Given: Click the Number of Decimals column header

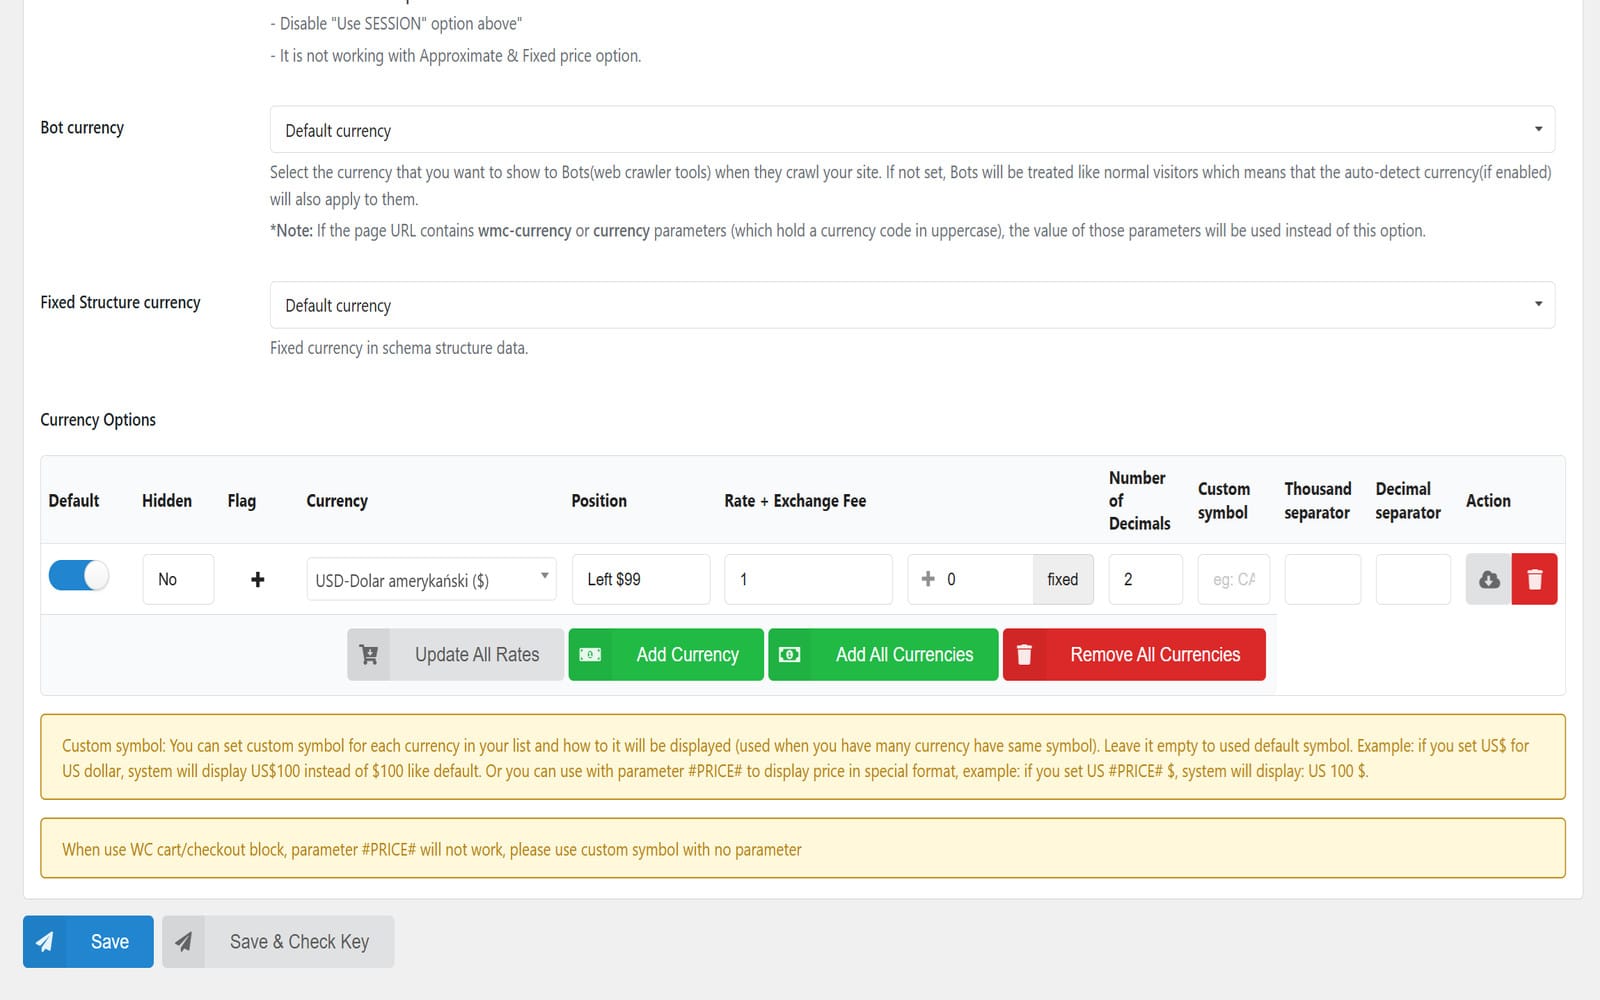Looking at the screenshot, I should 1139,501.
